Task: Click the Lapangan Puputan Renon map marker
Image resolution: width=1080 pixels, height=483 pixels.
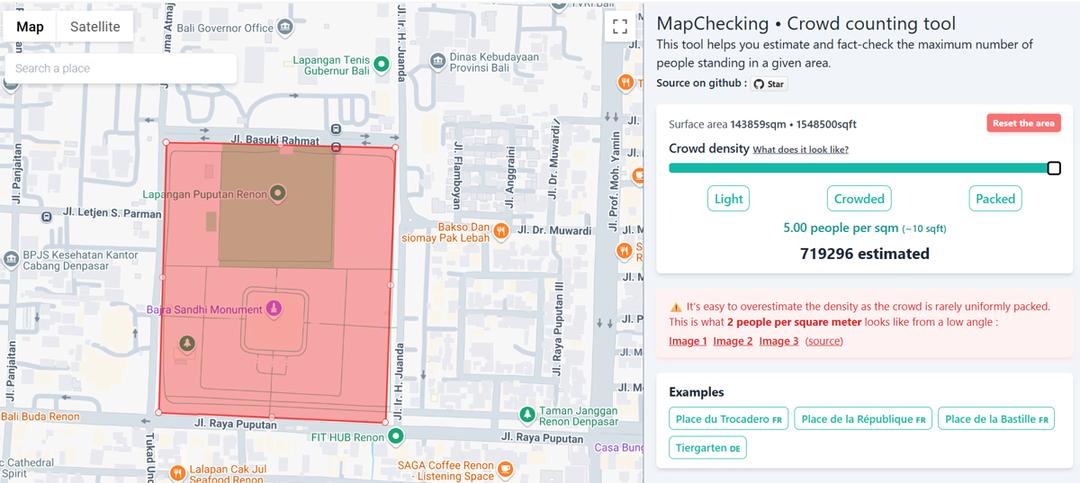Action: pyautogui.click(x=278, y=193)
